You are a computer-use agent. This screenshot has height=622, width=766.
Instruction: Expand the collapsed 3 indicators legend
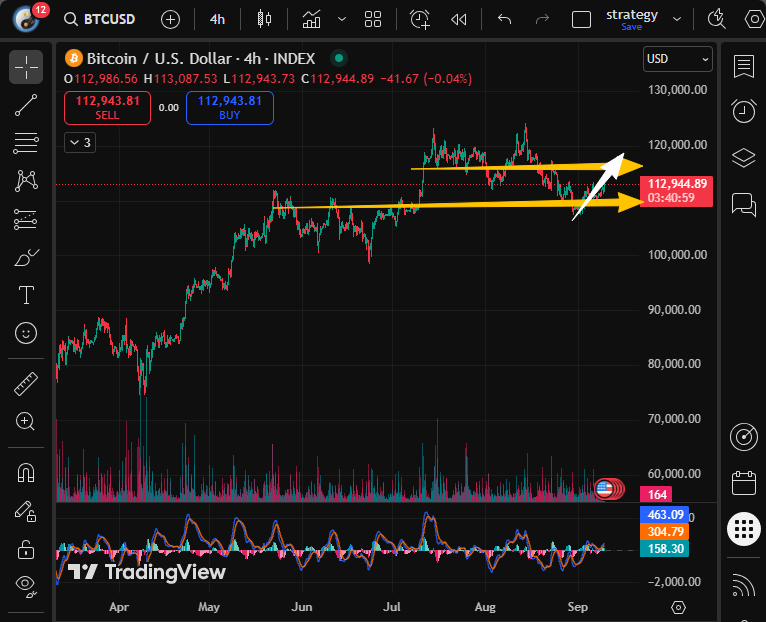[80, 143]
